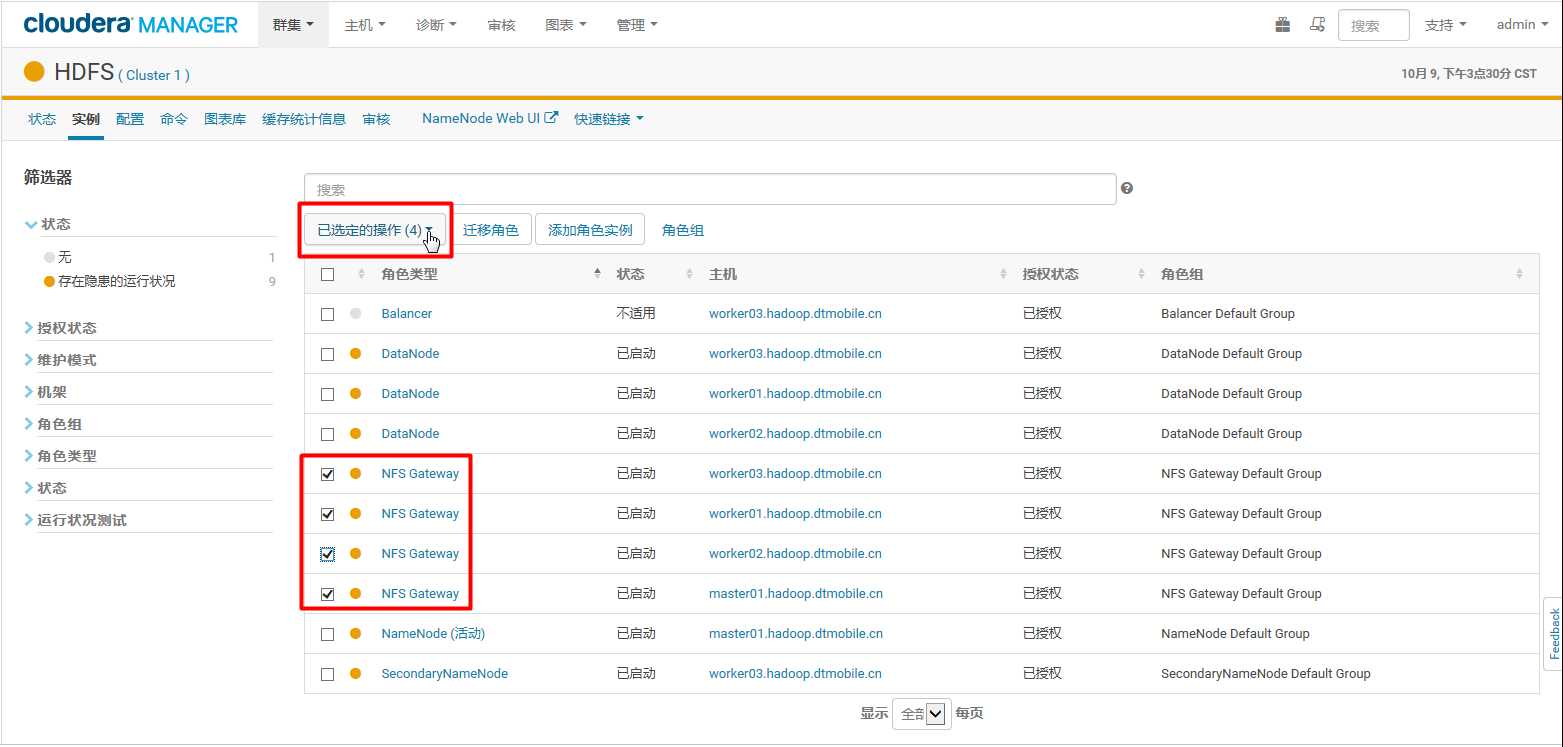The height and width of the screenshot is (747, 1563).
Task: Expand the 维护模式 filter
Action: tap(67, 360)
